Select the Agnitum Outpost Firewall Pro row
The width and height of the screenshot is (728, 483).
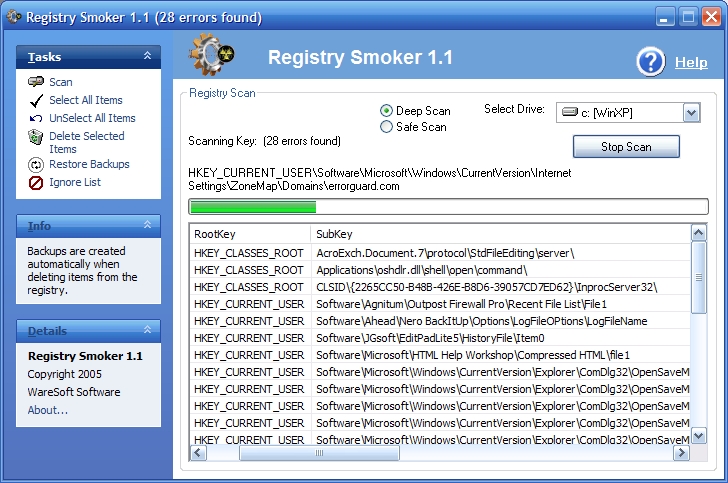tap(440, 304)
